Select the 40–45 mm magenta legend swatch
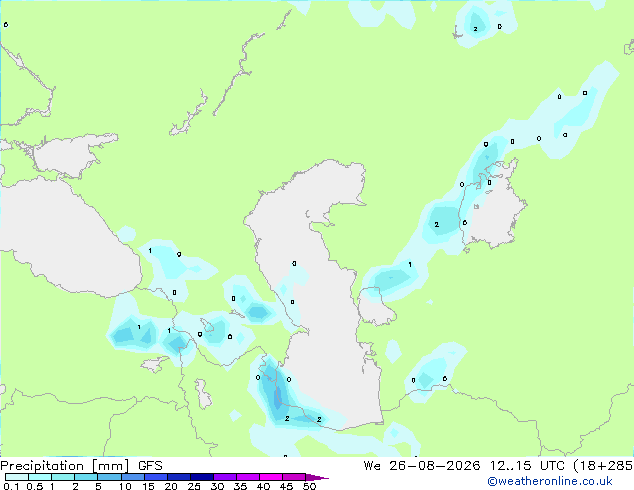Screen dimensions: 634x490 point(271,477)
